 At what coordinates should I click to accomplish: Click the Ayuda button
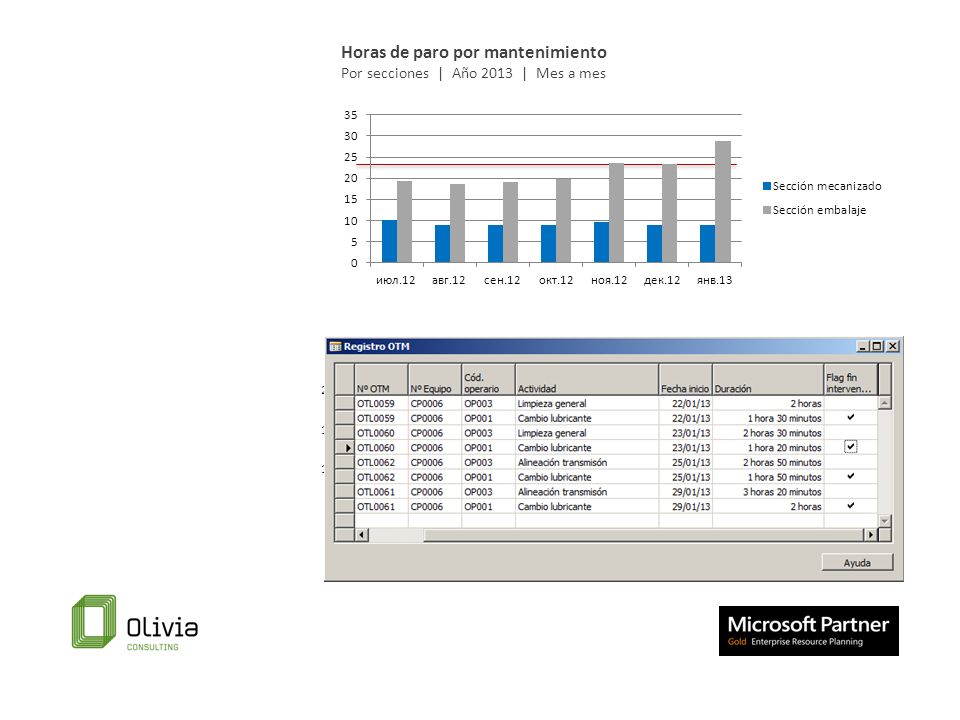(857, 563)
